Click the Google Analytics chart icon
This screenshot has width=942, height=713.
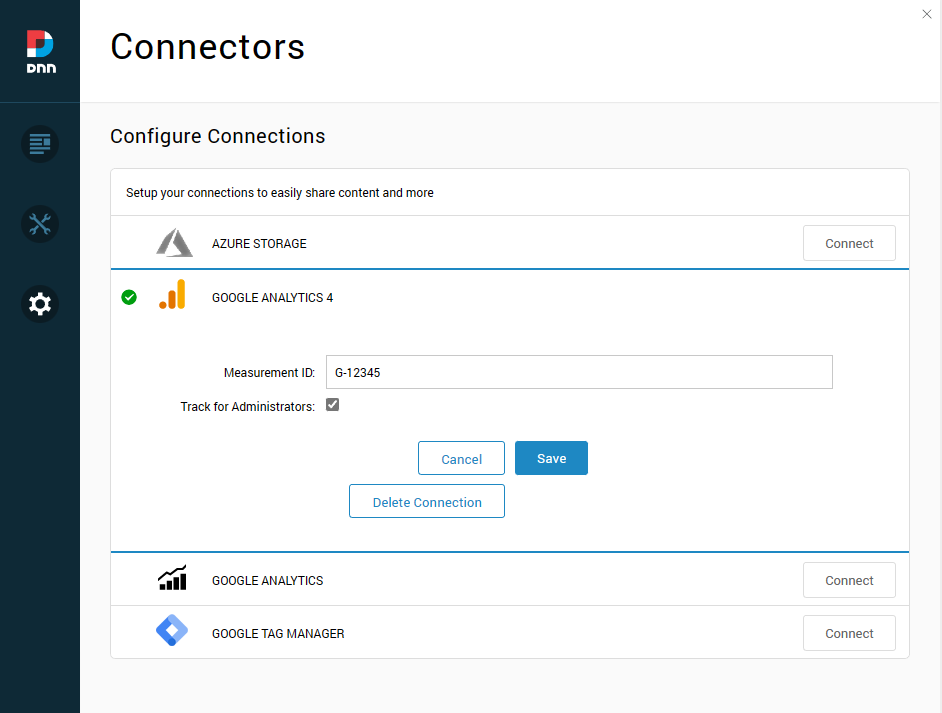[x=172, y=579]
